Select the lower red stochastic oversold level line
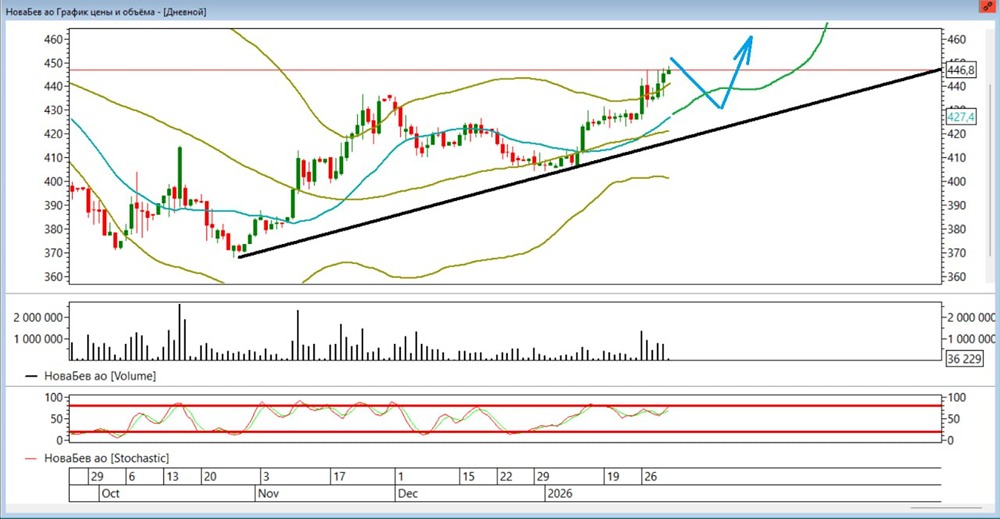 504,432
